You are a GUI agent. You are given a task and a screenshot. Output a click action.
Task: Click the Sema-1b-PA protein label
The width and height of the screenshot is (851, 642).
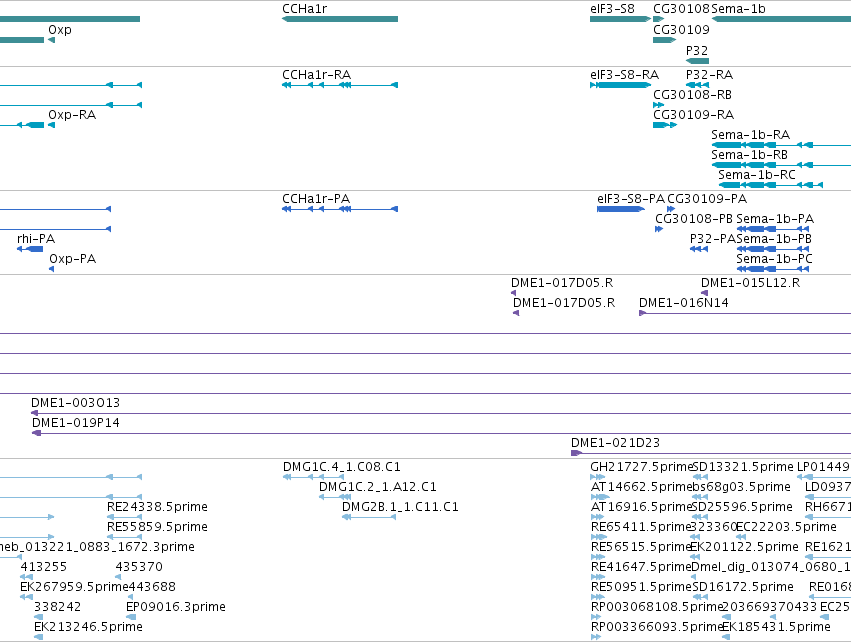pos(775,219)
